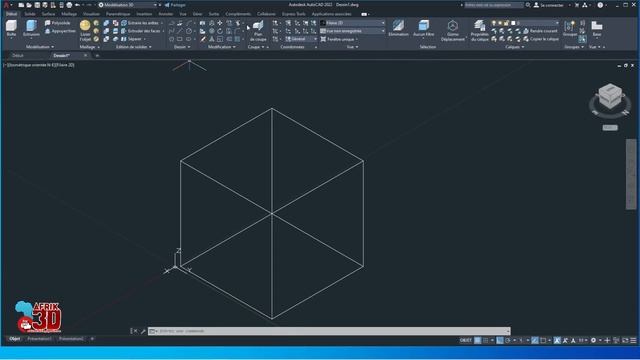Click the Rendre courant layer button
Viewport: 640px width, 360px height.
pos(540,31)
